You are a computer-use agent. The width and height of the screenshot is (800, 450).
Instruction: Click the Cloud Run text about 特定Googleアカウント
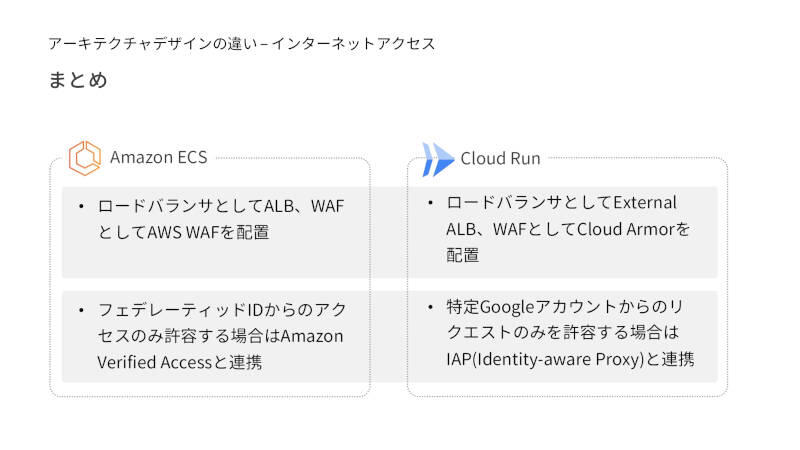point(568,332)
